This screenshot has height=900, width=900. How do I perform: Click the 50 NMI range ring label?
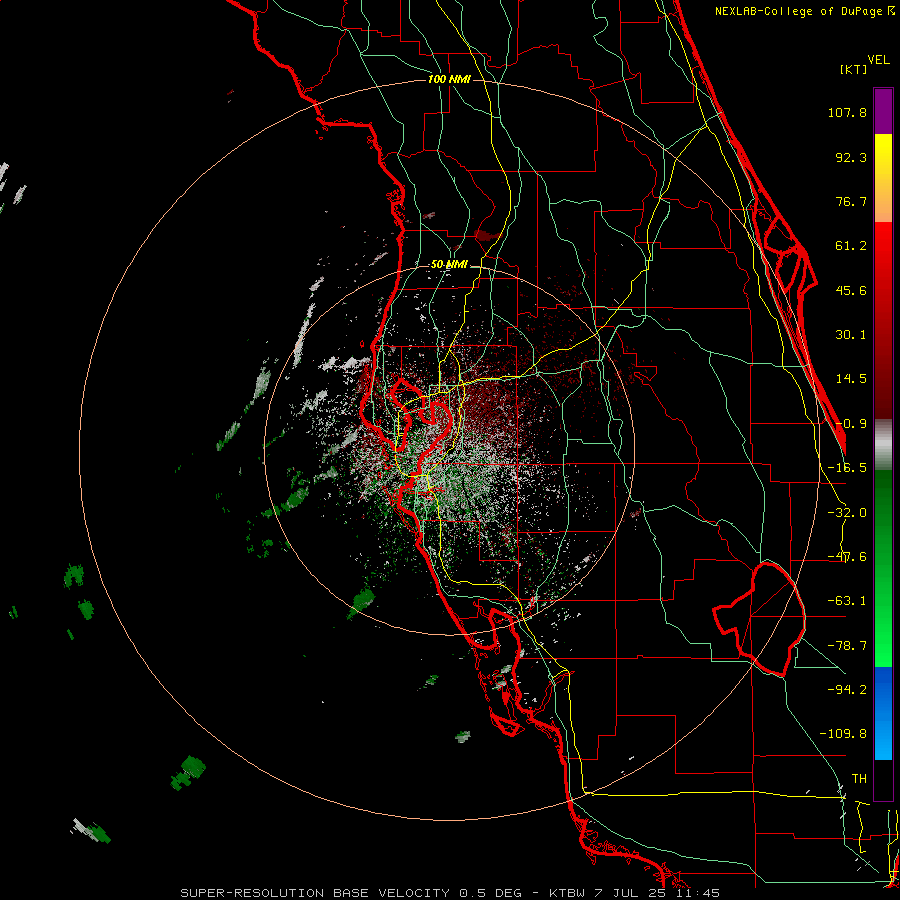click(449, 265)
